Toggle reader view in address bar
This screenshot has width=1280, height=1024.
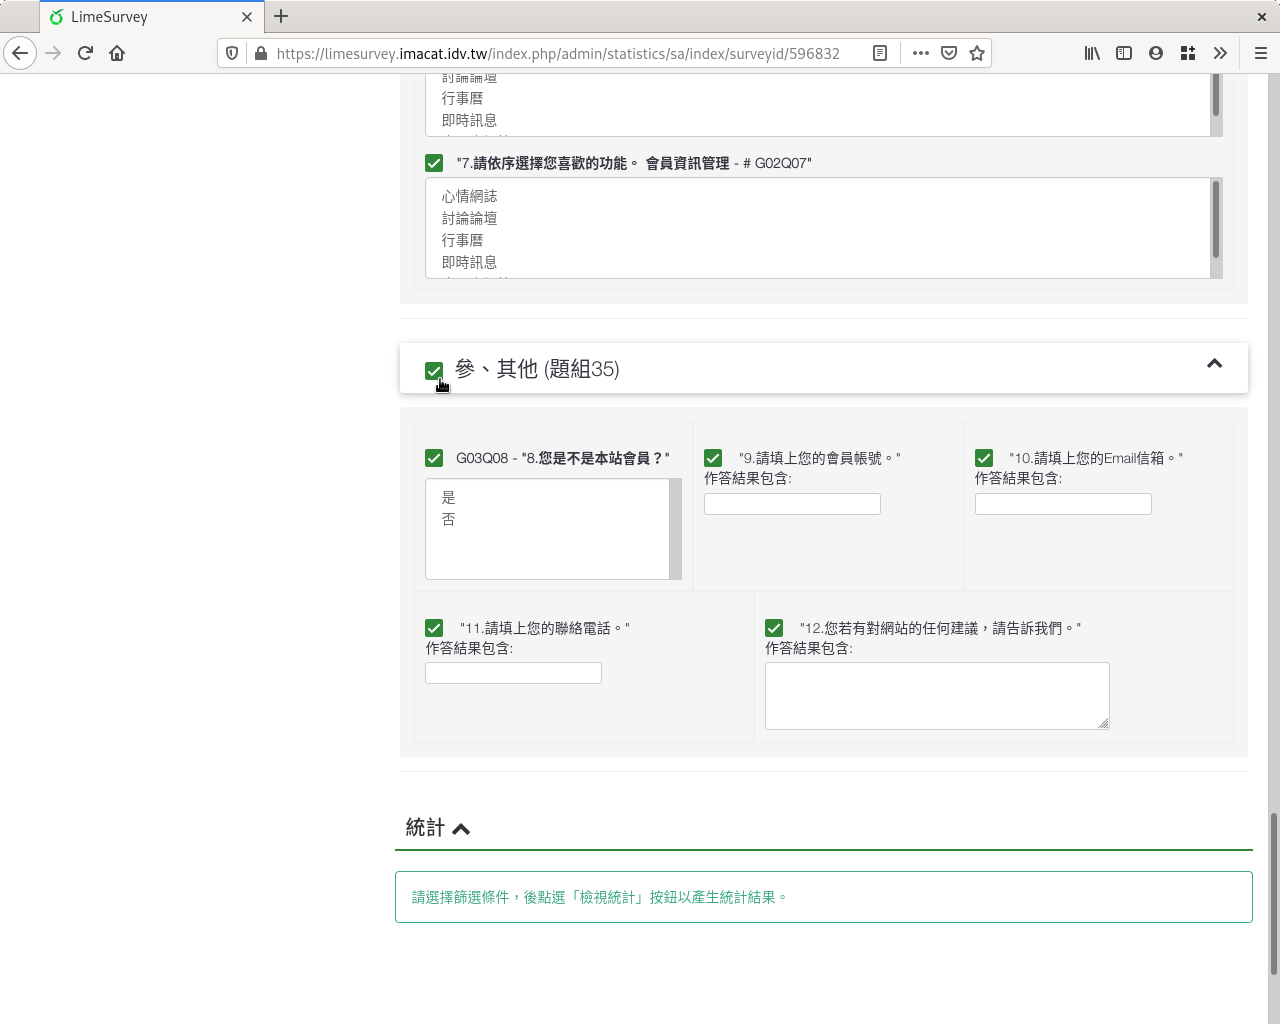pos(880,53)
